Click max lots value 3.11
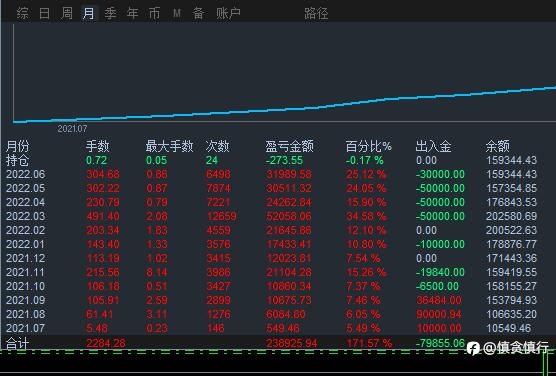Screen dimensions: 556x376 pos(156,314)
